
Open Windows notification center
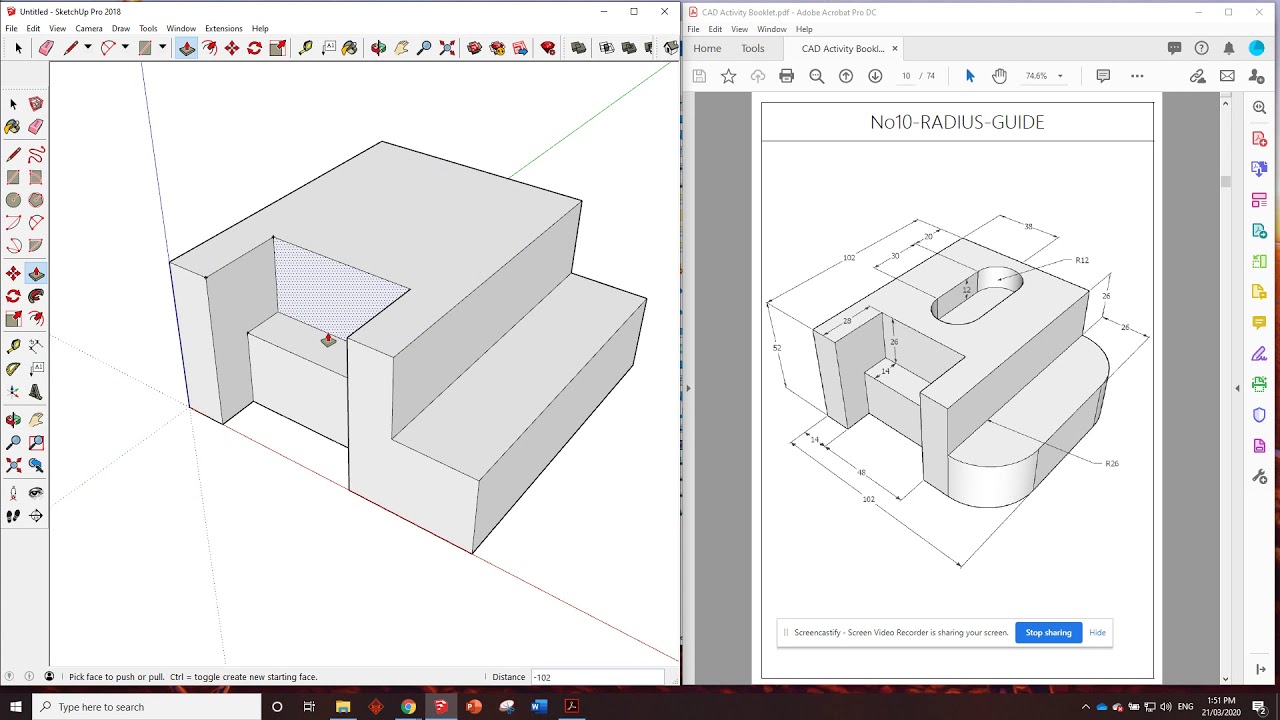pyautogui.click(x=1259, y=707)
